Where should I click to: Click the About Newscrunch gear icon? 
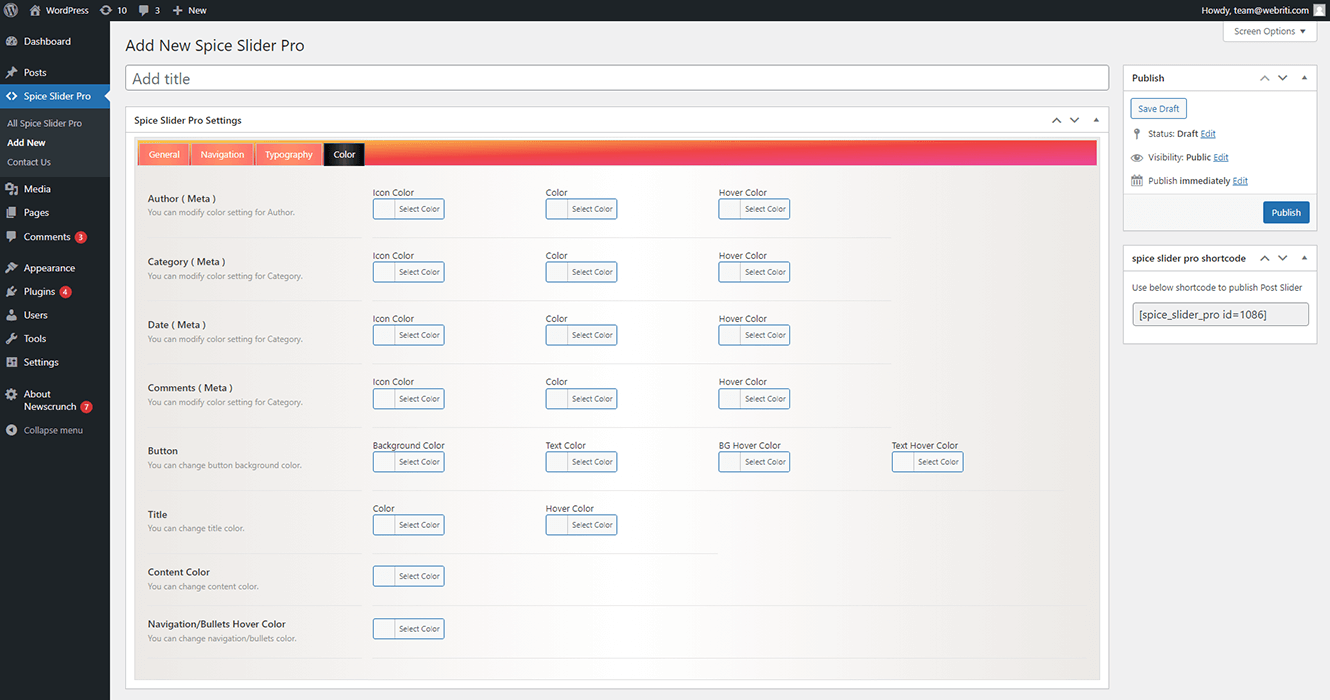tap(12, 394)
